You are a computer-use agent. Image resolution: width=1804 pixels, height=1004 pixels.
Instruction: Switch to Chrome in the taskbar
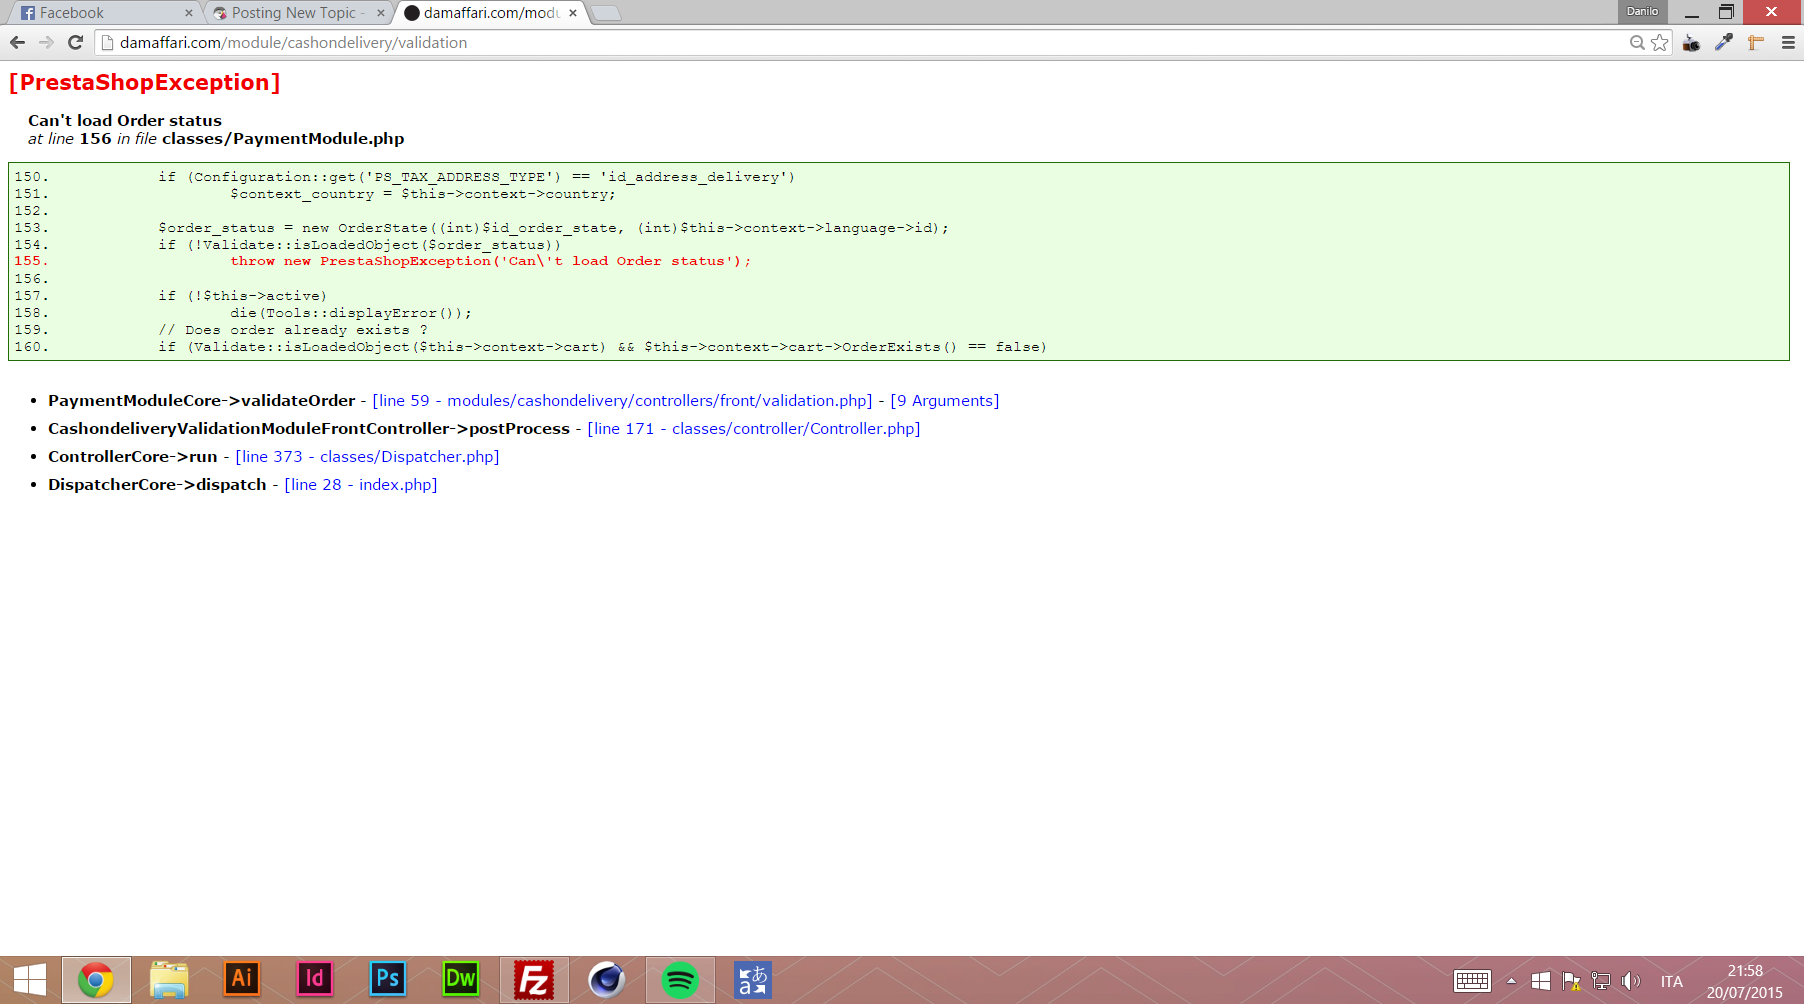(96, 980)
